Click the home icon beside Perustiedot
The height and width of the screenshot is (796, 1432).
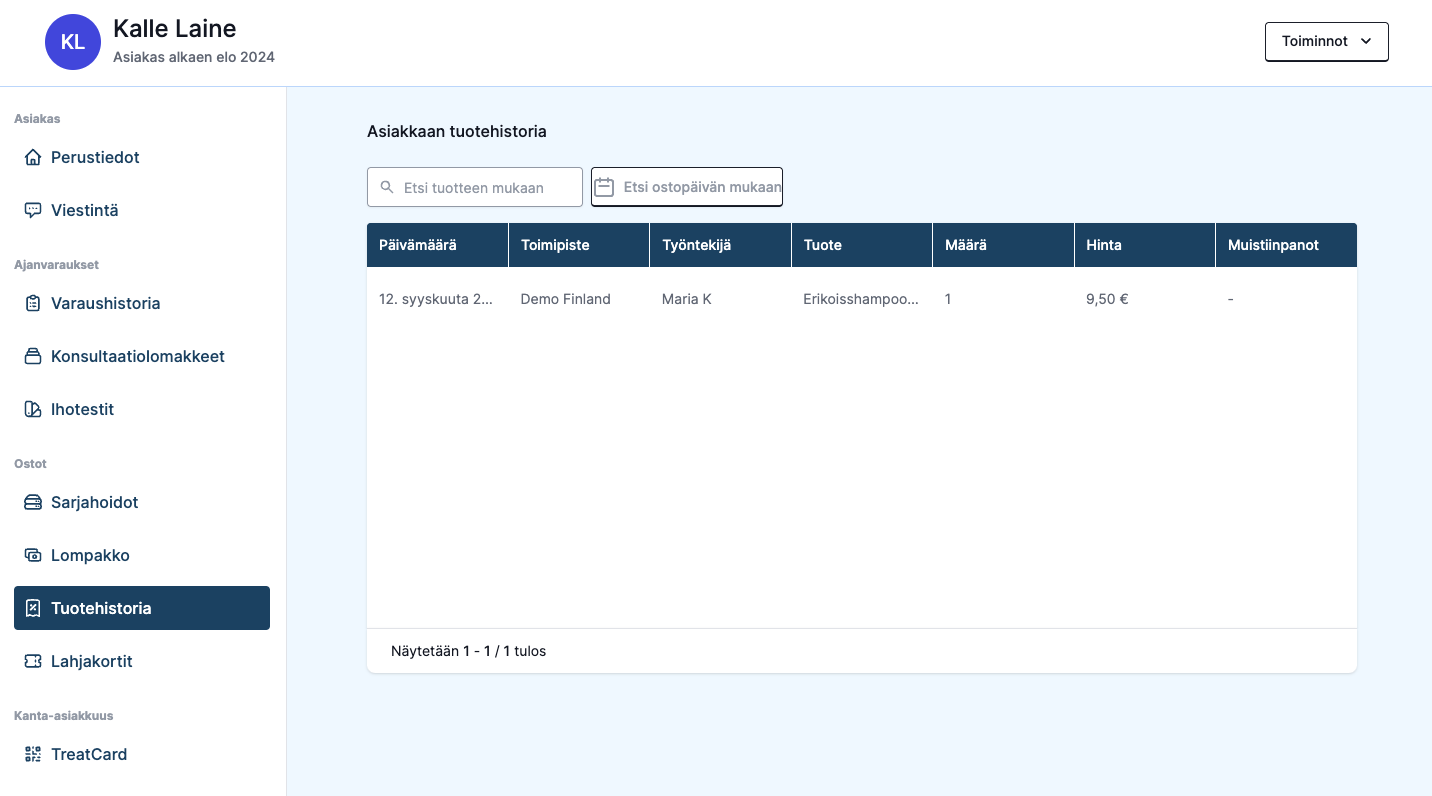coord(33,158)
